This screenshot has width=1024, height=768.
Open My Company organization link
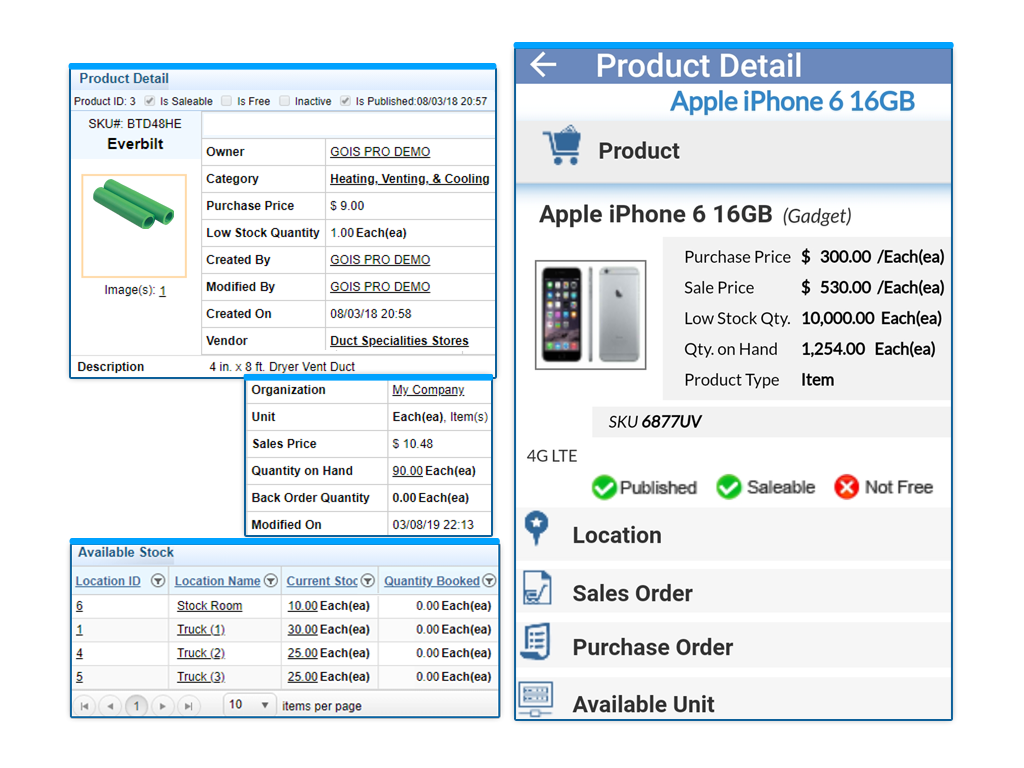(428, 390)
